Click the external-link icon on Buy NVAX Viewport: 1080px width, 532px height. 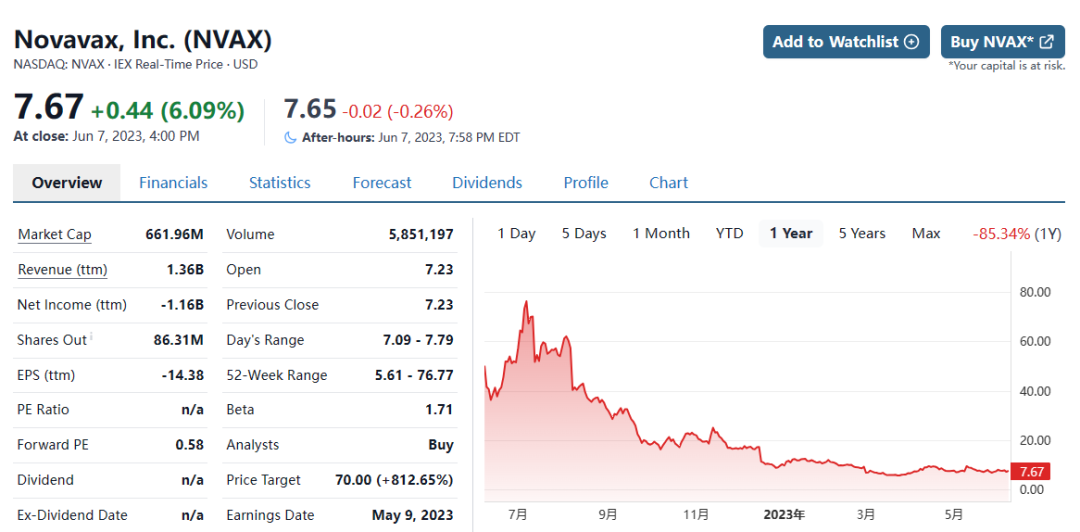coord(1046,42)
